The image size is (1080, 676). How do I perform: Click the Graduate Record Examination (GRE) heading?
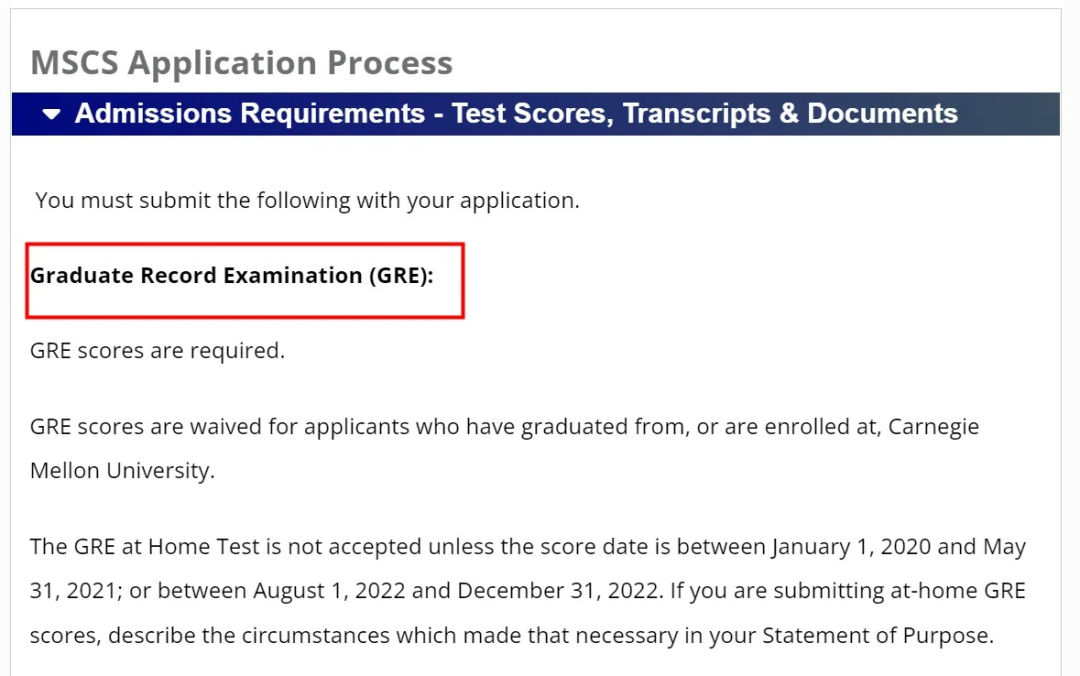232,276
